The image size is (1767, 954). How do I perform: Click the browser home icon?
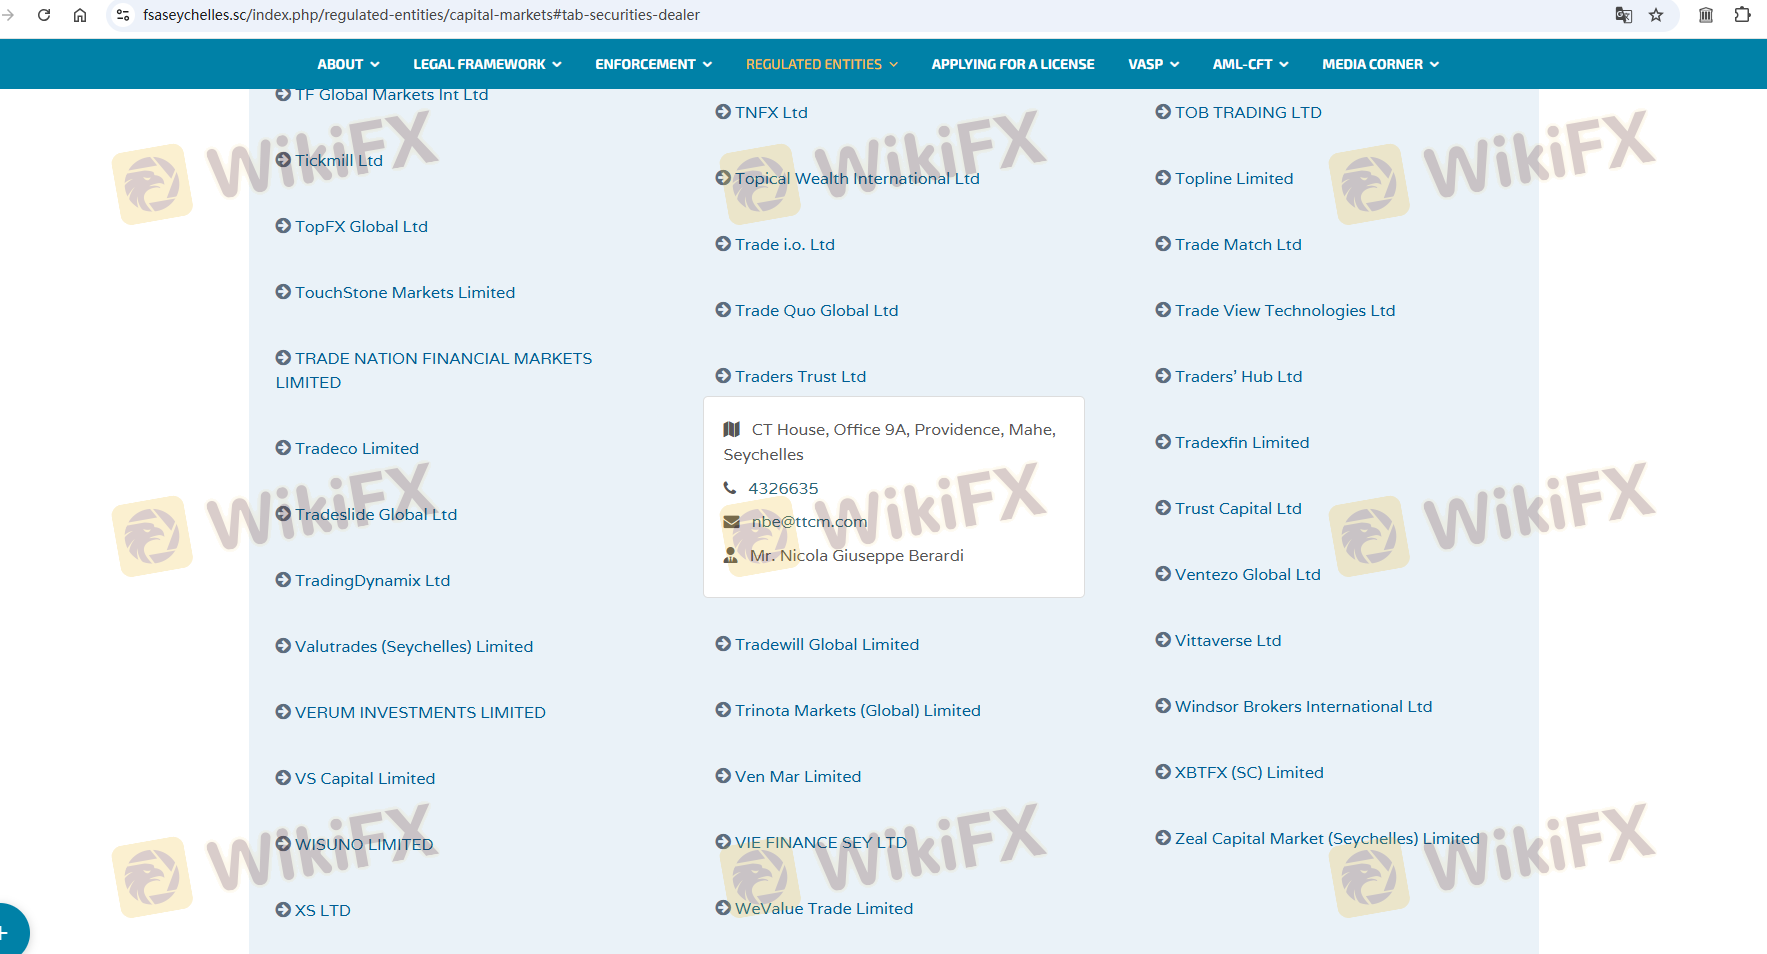(80, 15)
